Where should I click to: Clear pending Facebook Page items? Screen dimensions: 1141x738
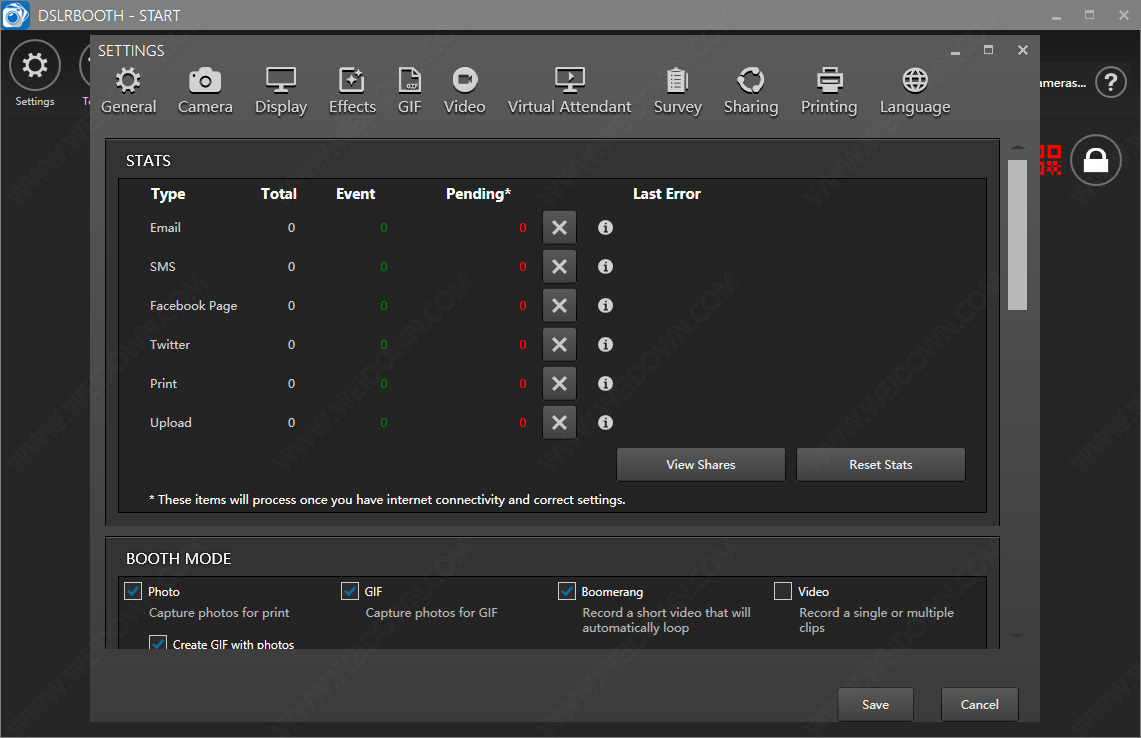tap(559, 306)
